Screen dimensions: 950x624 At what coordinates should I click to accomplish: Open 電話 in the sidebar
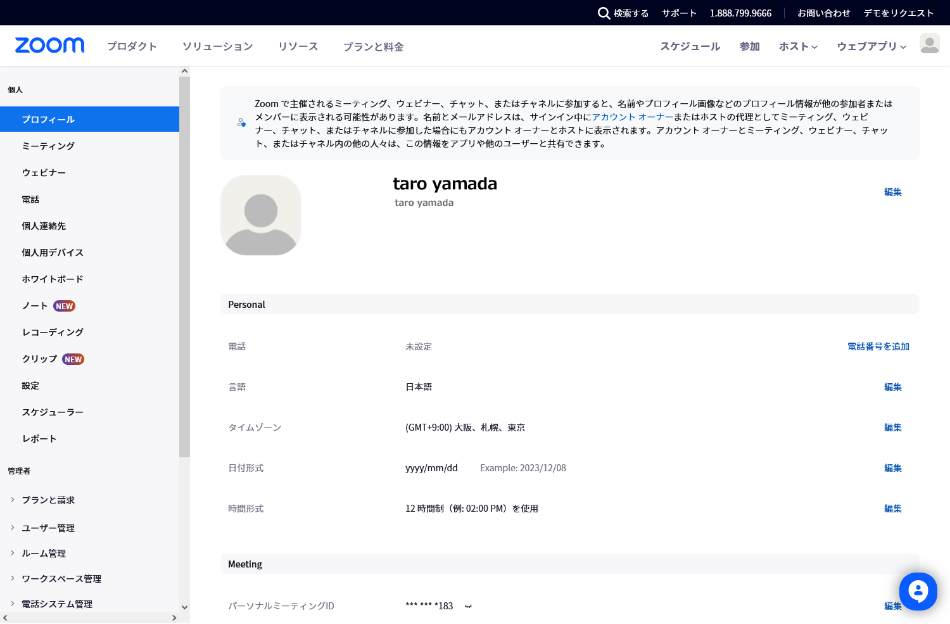click(x=30, y=199)
